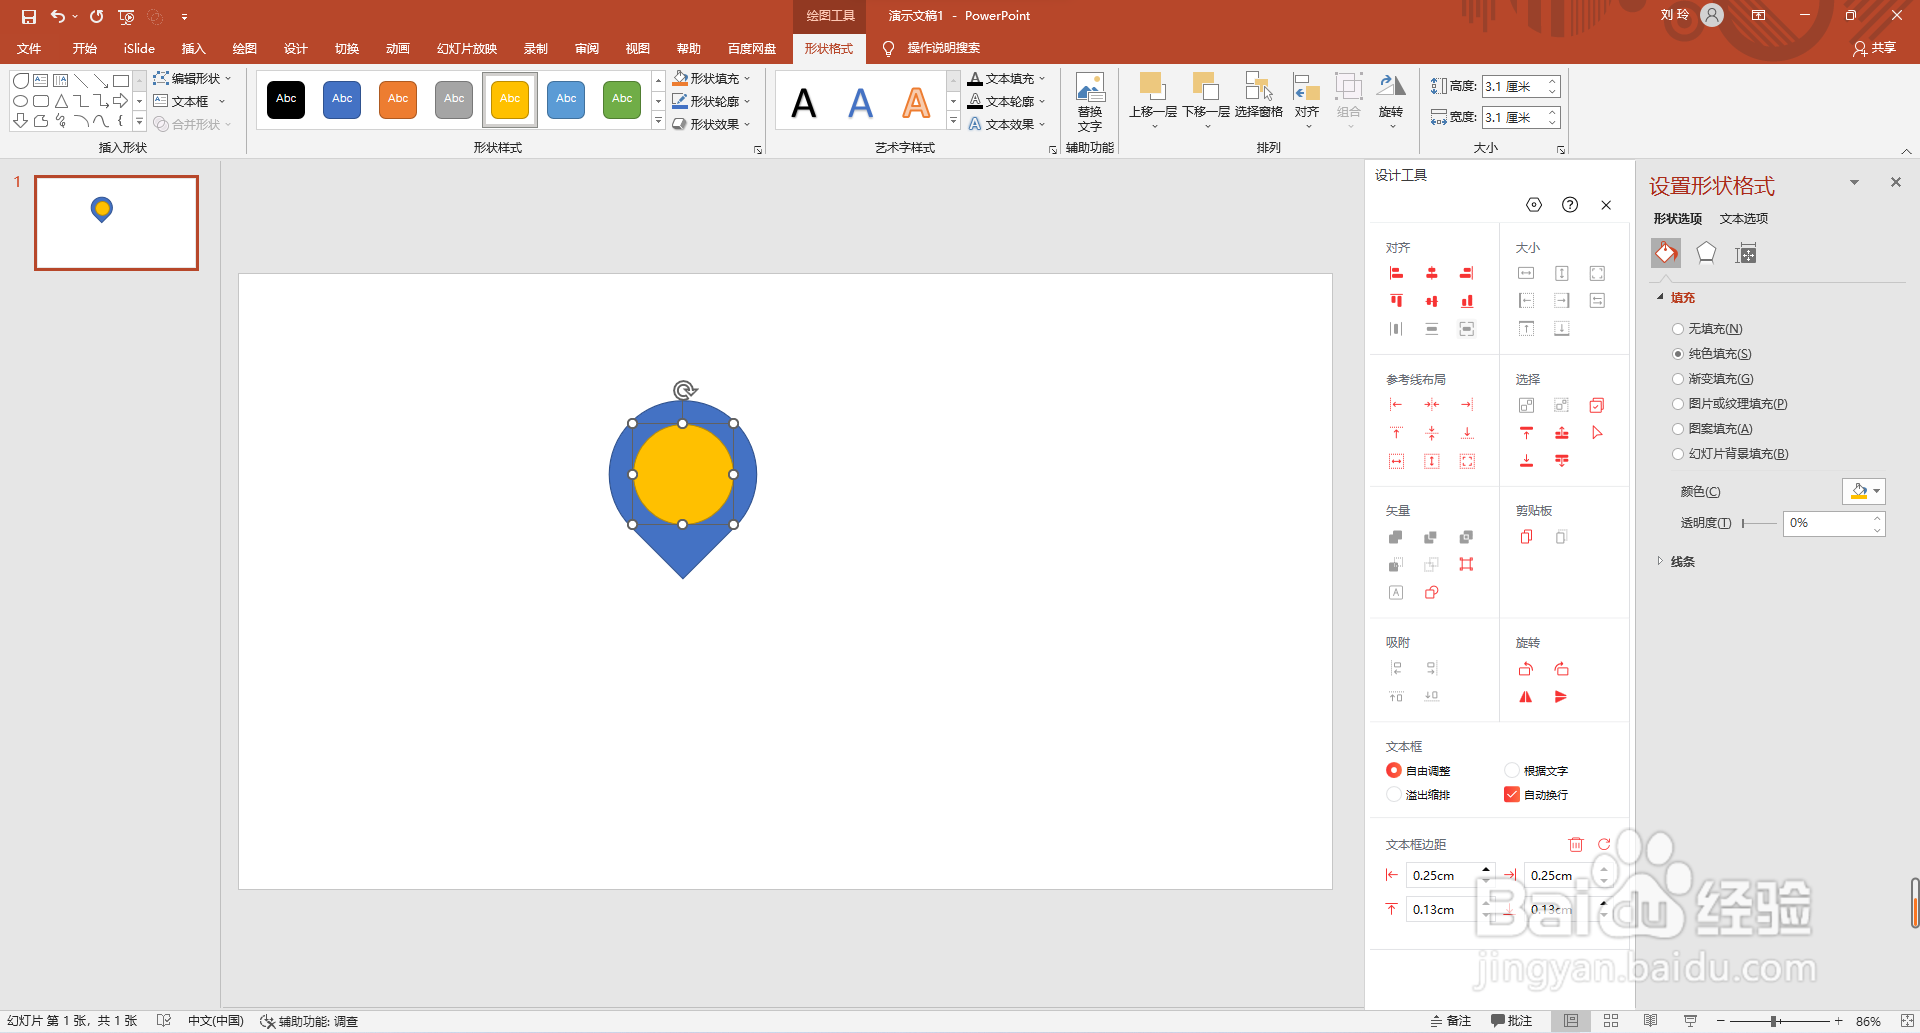This screenshot has width=1920, height=1033.
Task: Open the fill 颜色 picker
Action: 1863,491
